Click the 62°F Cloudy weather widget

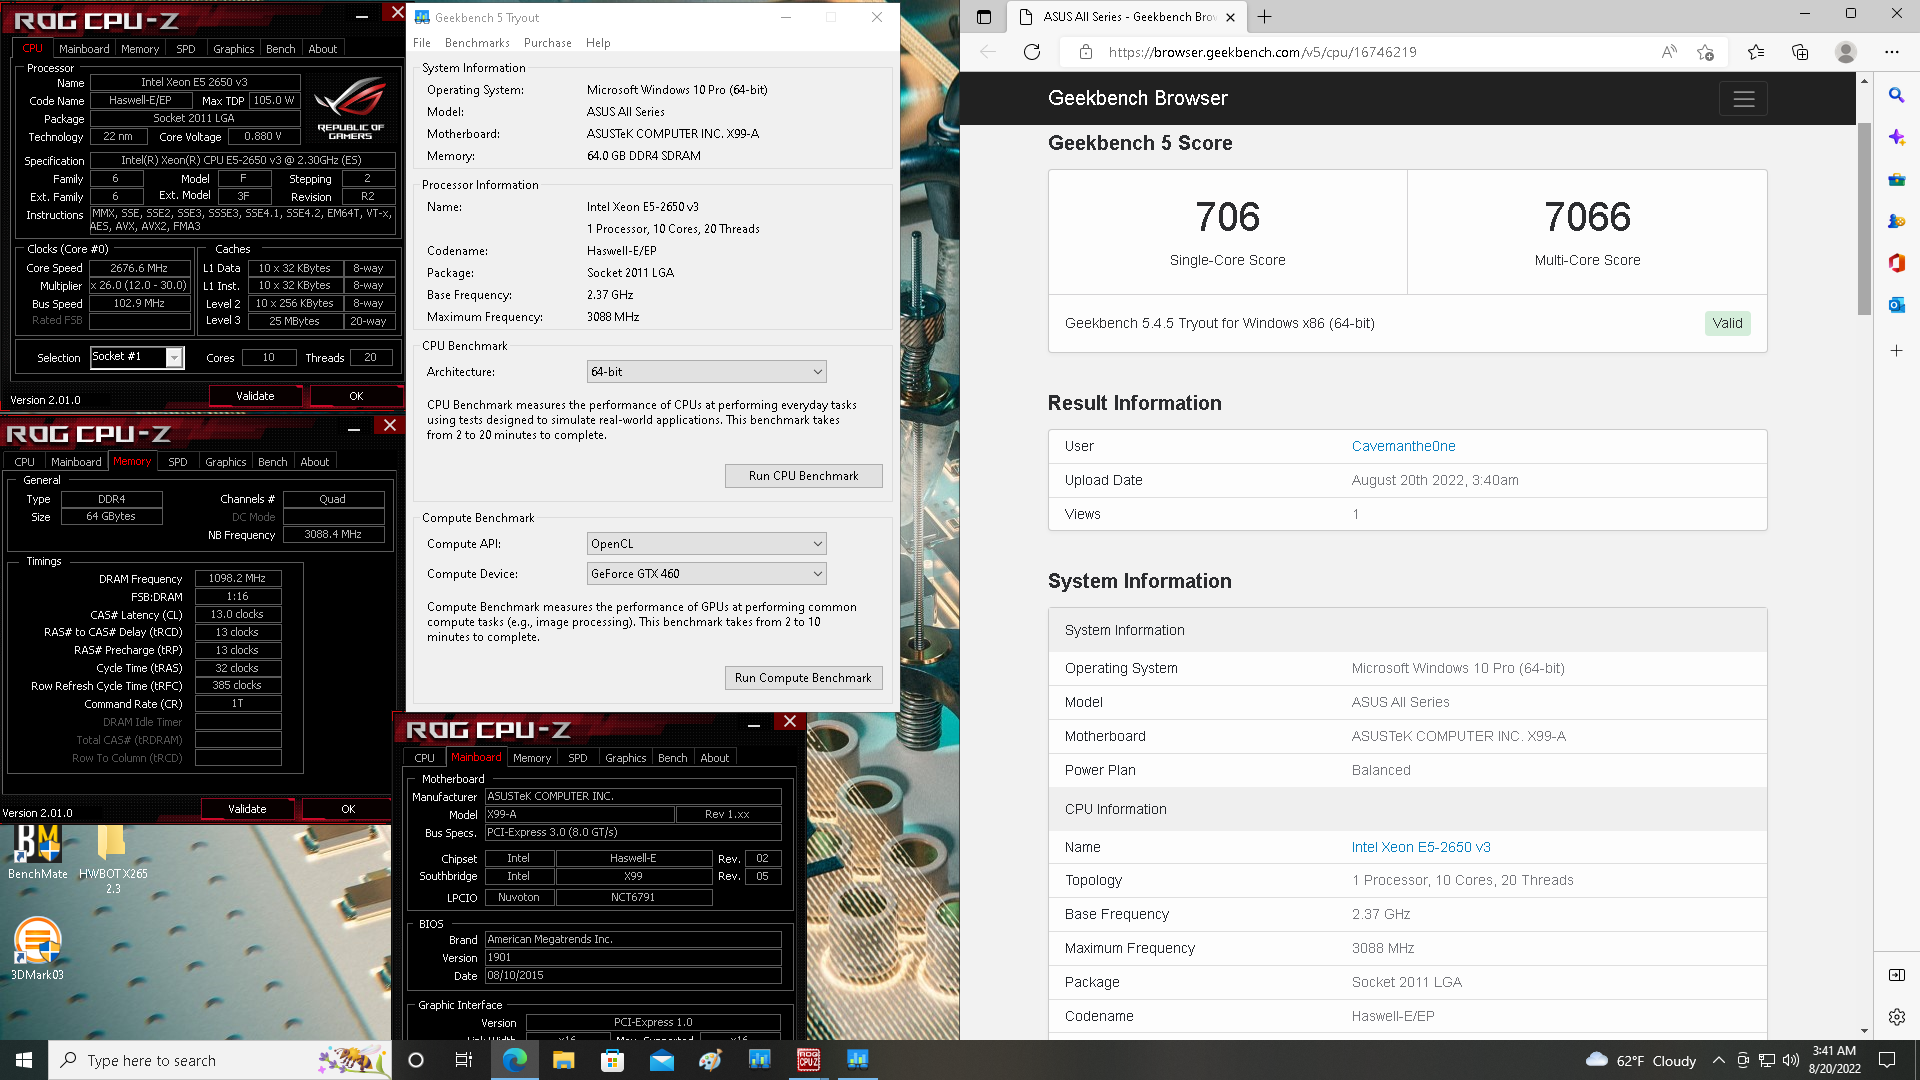tap(1641, 1060)
